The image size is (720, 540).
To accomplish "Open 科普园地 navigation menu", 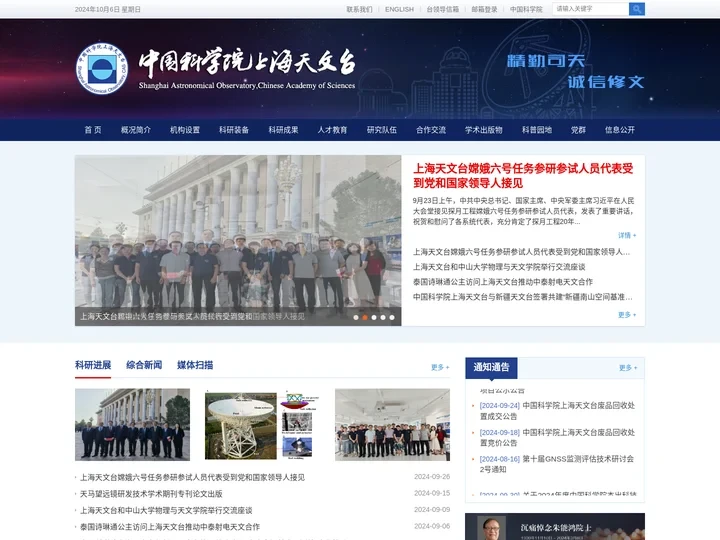I will click(537, 130).
